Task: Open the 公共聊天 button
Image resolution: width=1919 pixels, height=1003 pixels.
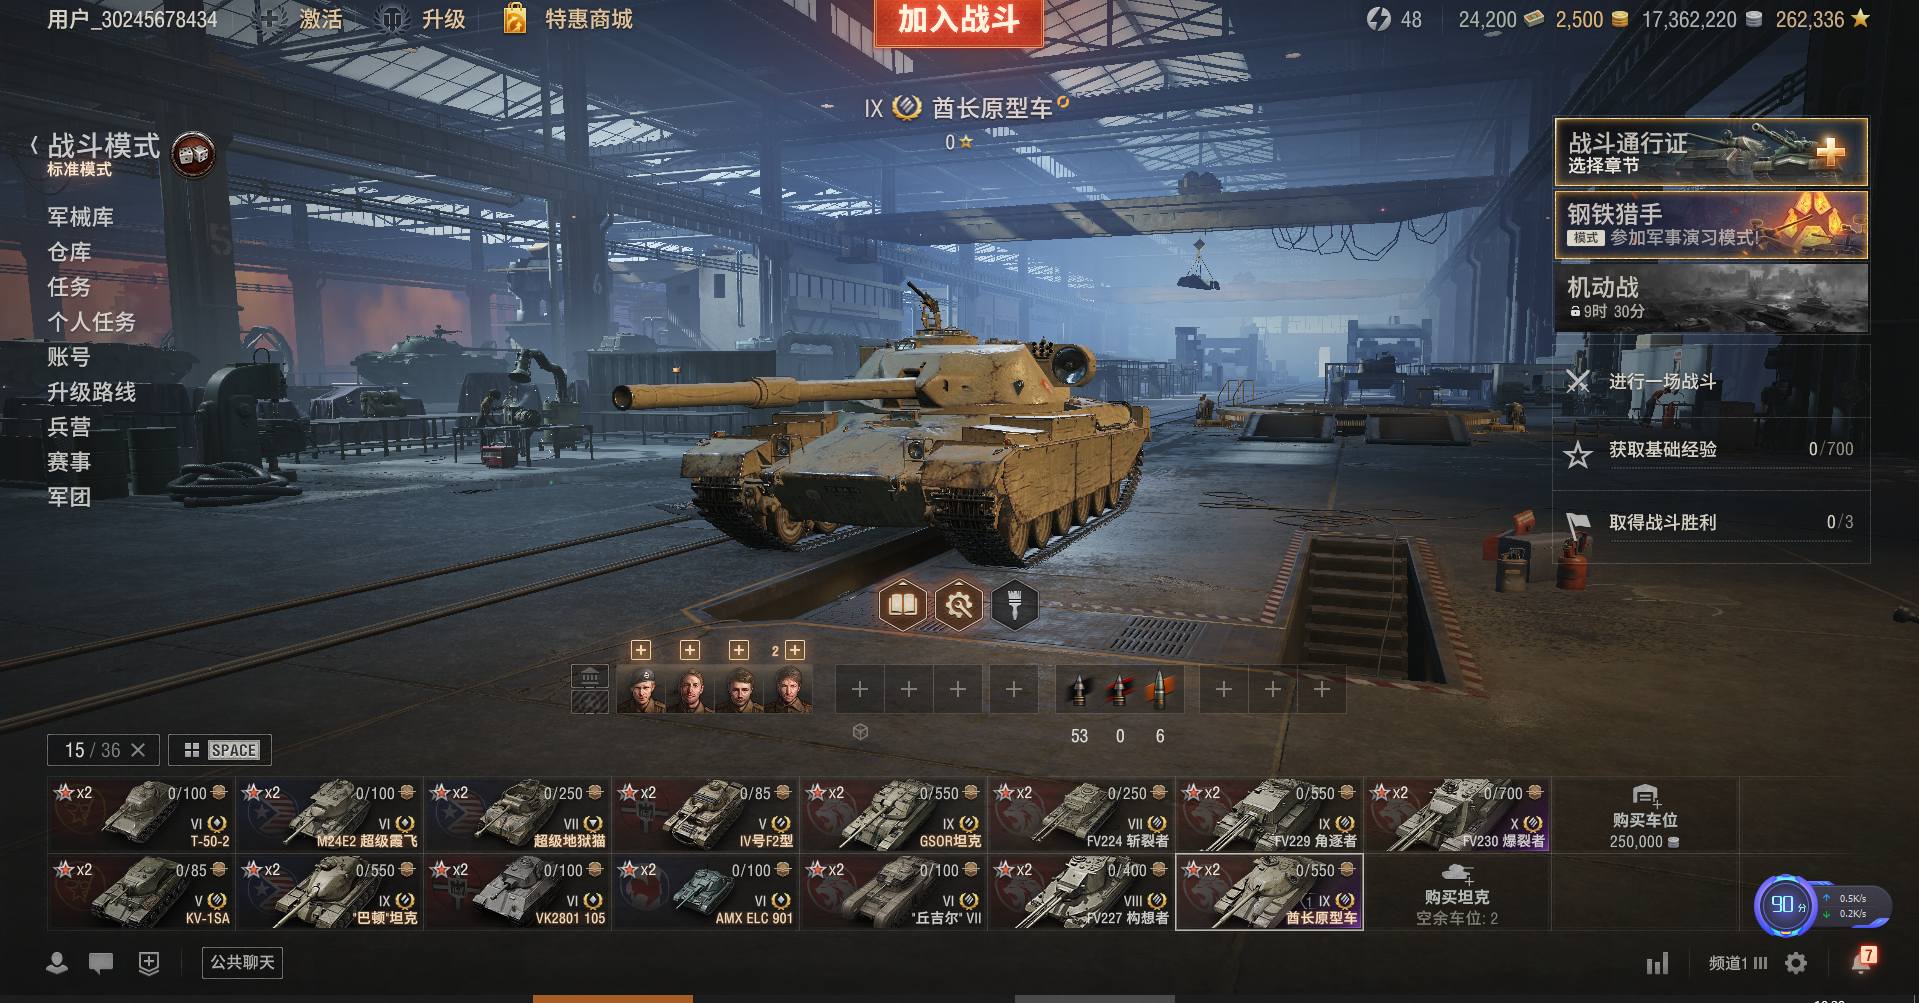Action: [x=242, y=962]
